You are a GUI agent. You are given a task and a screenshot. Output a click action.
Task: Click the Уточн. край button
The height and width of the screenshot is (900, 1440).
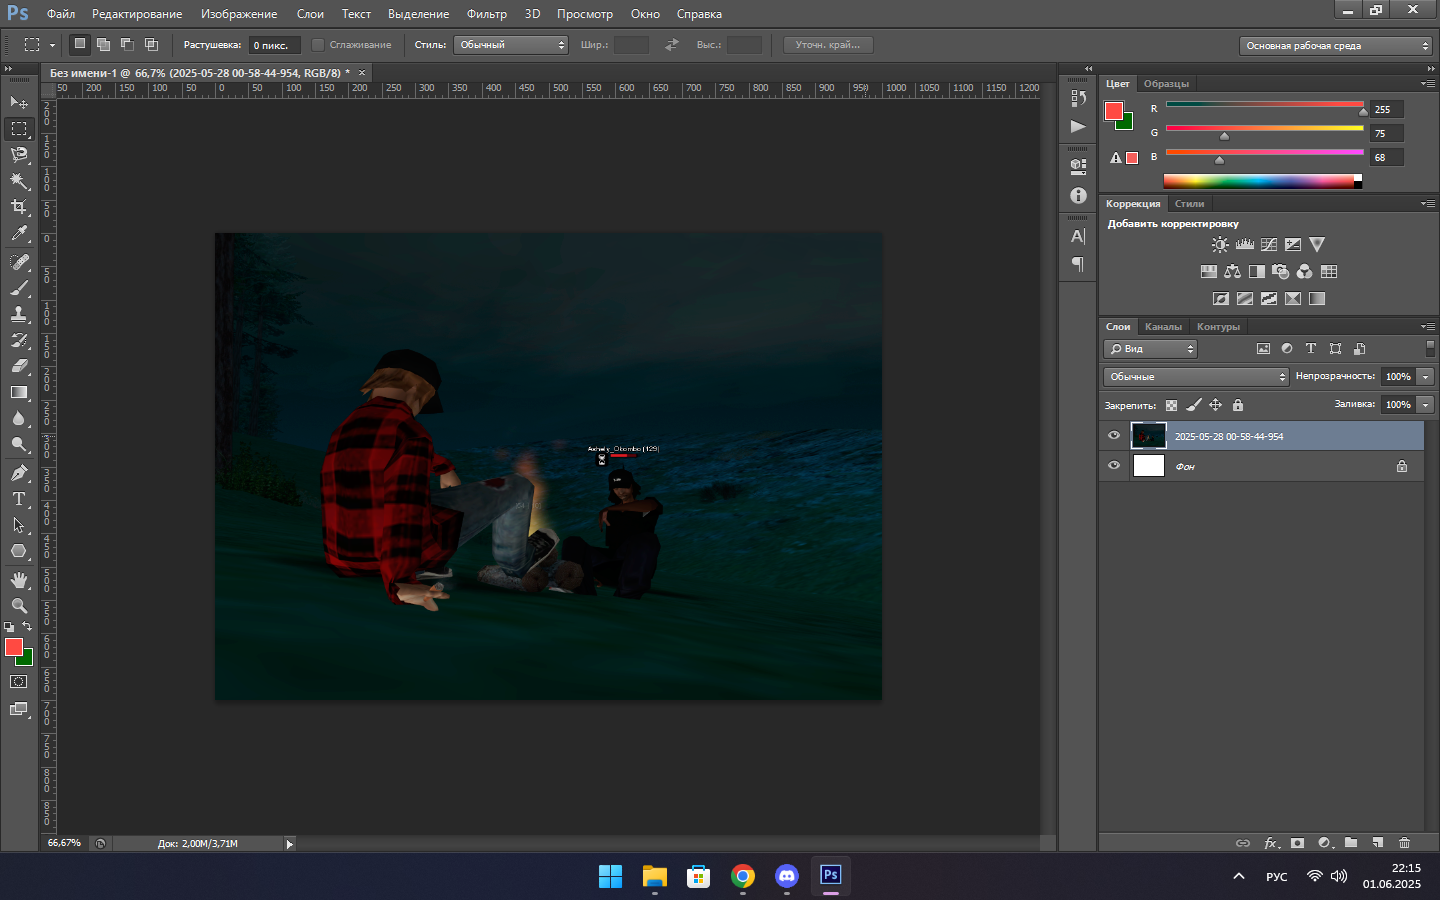point(828,45)
